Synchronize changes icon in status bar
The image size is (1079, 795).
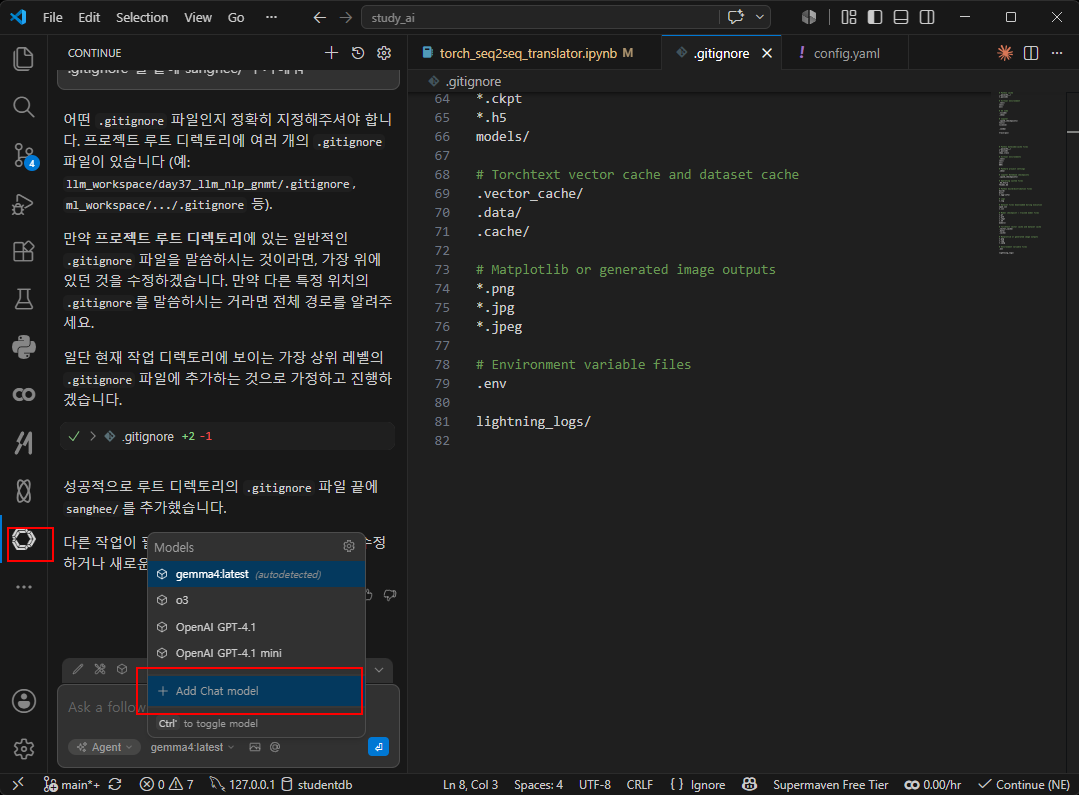(115, 785)
